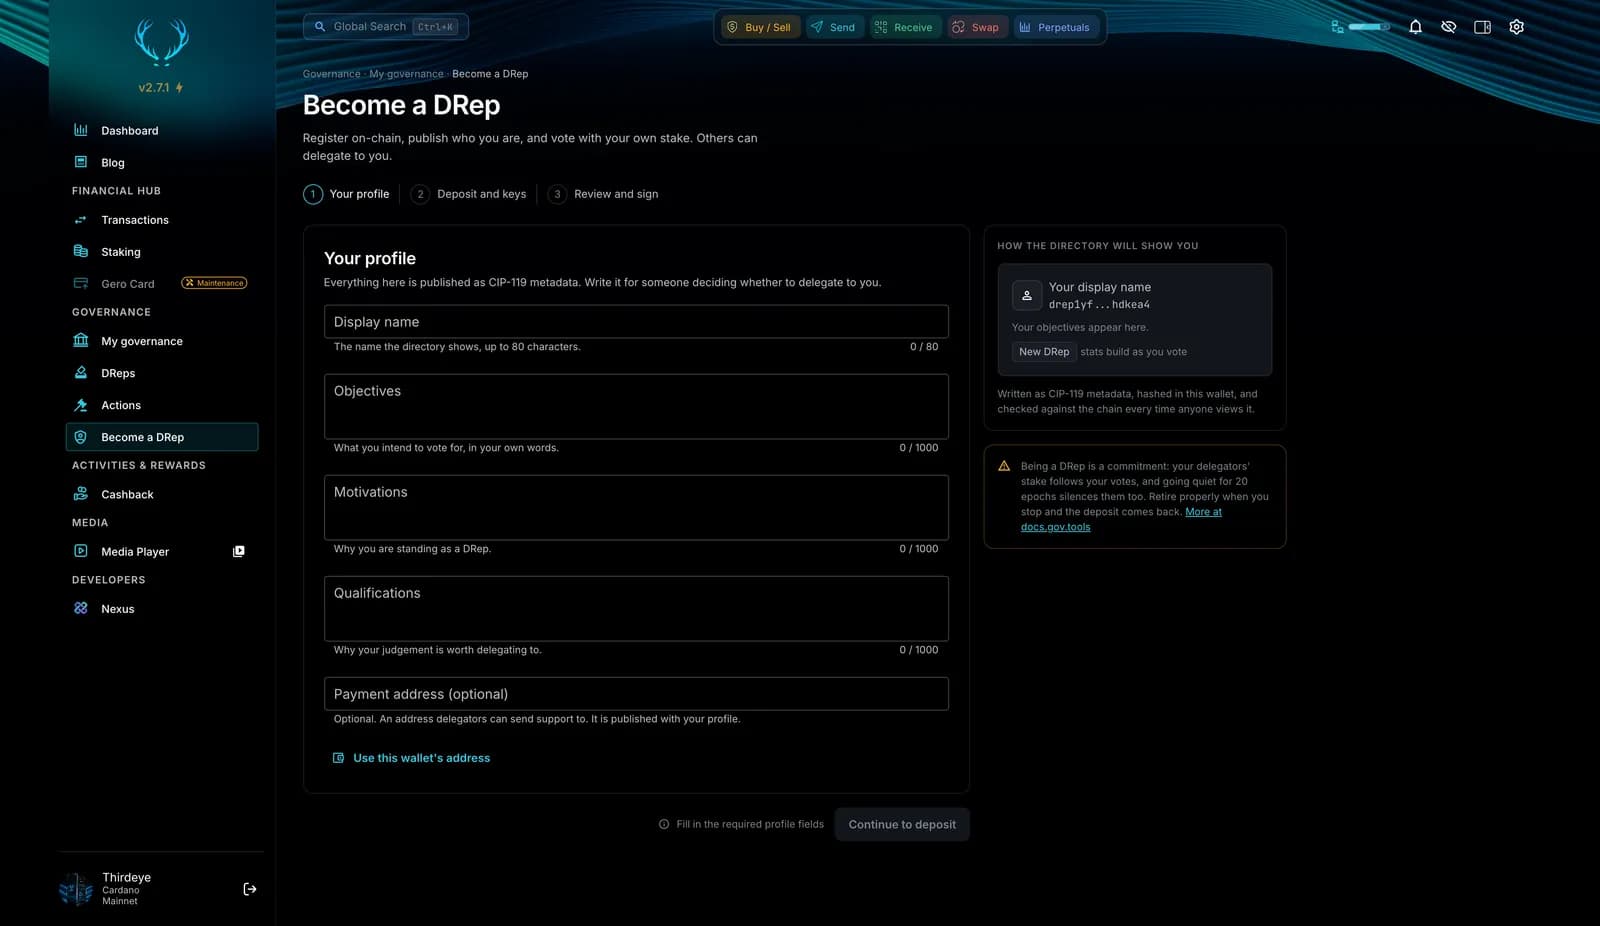Select the Deposit and keys step
The image size is (1600, 926).
tap(469, 194)
